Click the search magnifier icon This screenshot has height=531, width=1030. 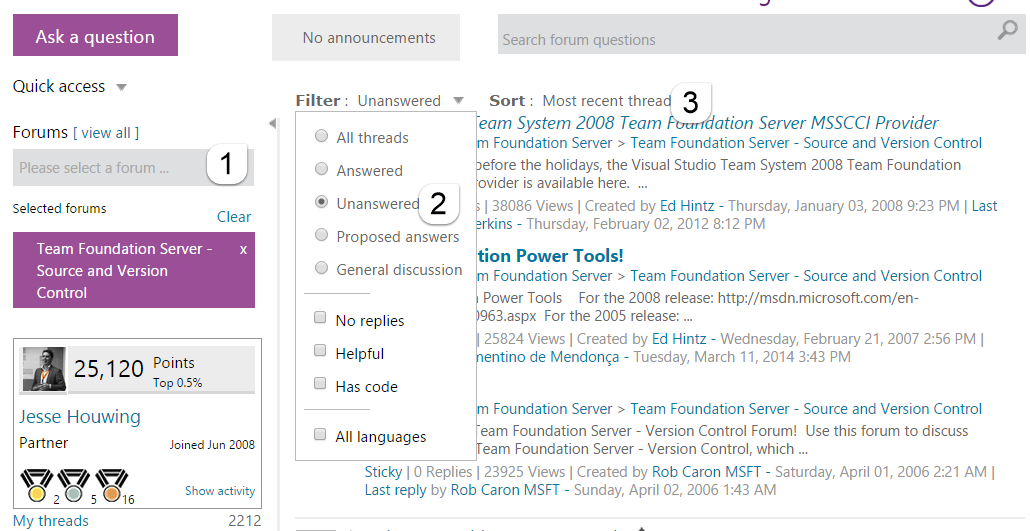tap(1007, 30)
